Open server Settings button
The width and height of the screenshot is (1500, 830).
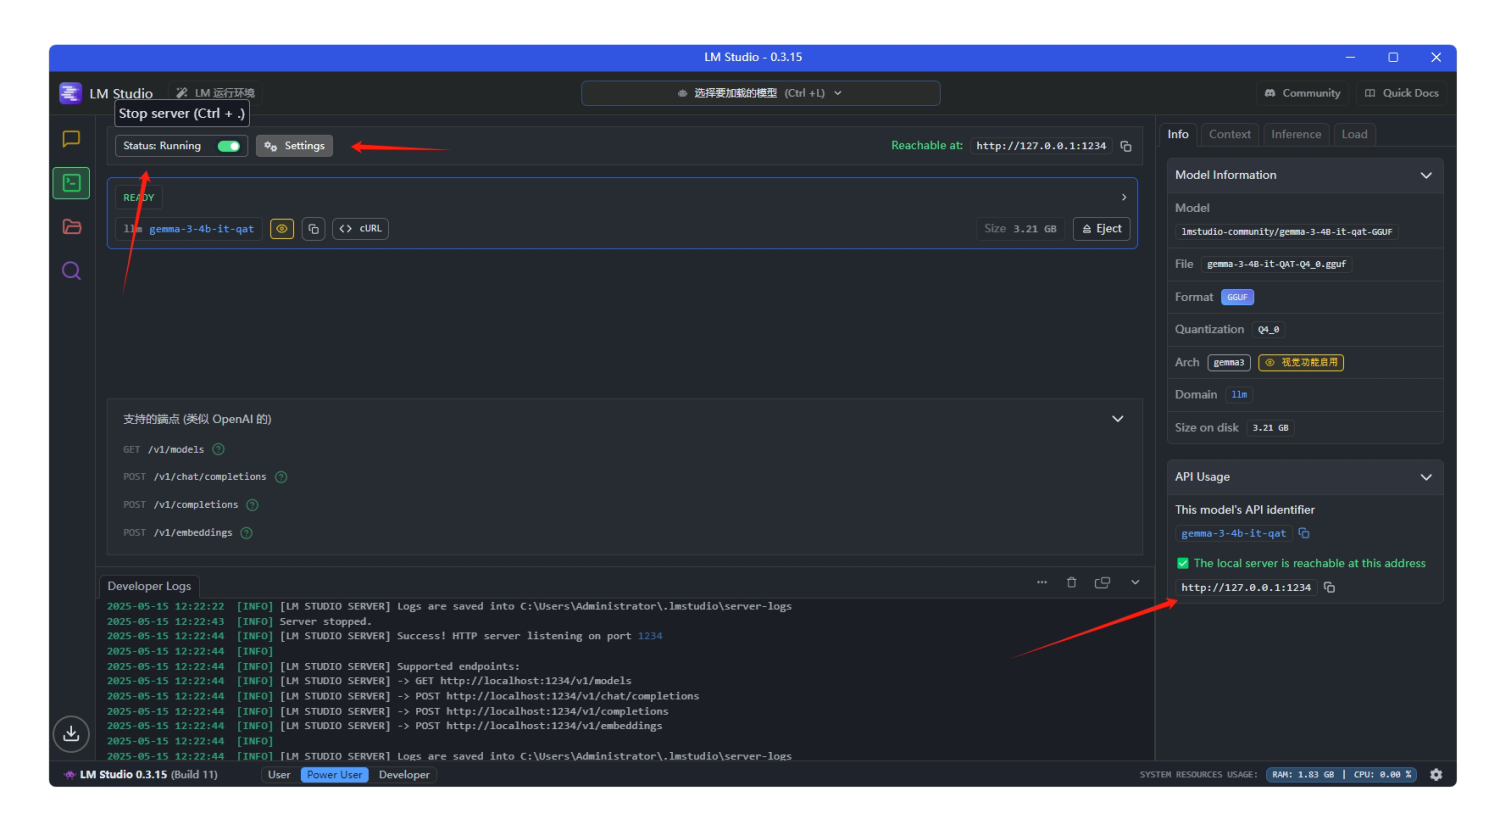[x=294, y=146]
